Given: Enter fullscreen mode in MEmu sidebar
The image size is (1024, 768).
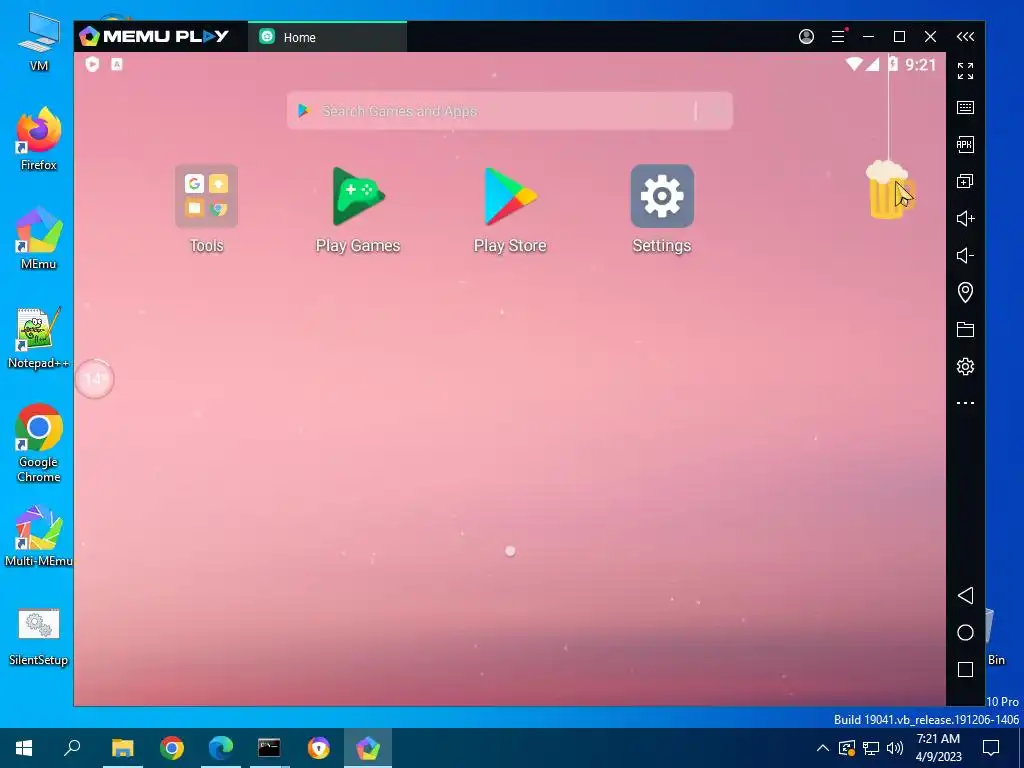Looking at the screenshot, I should tap(965, 71).
